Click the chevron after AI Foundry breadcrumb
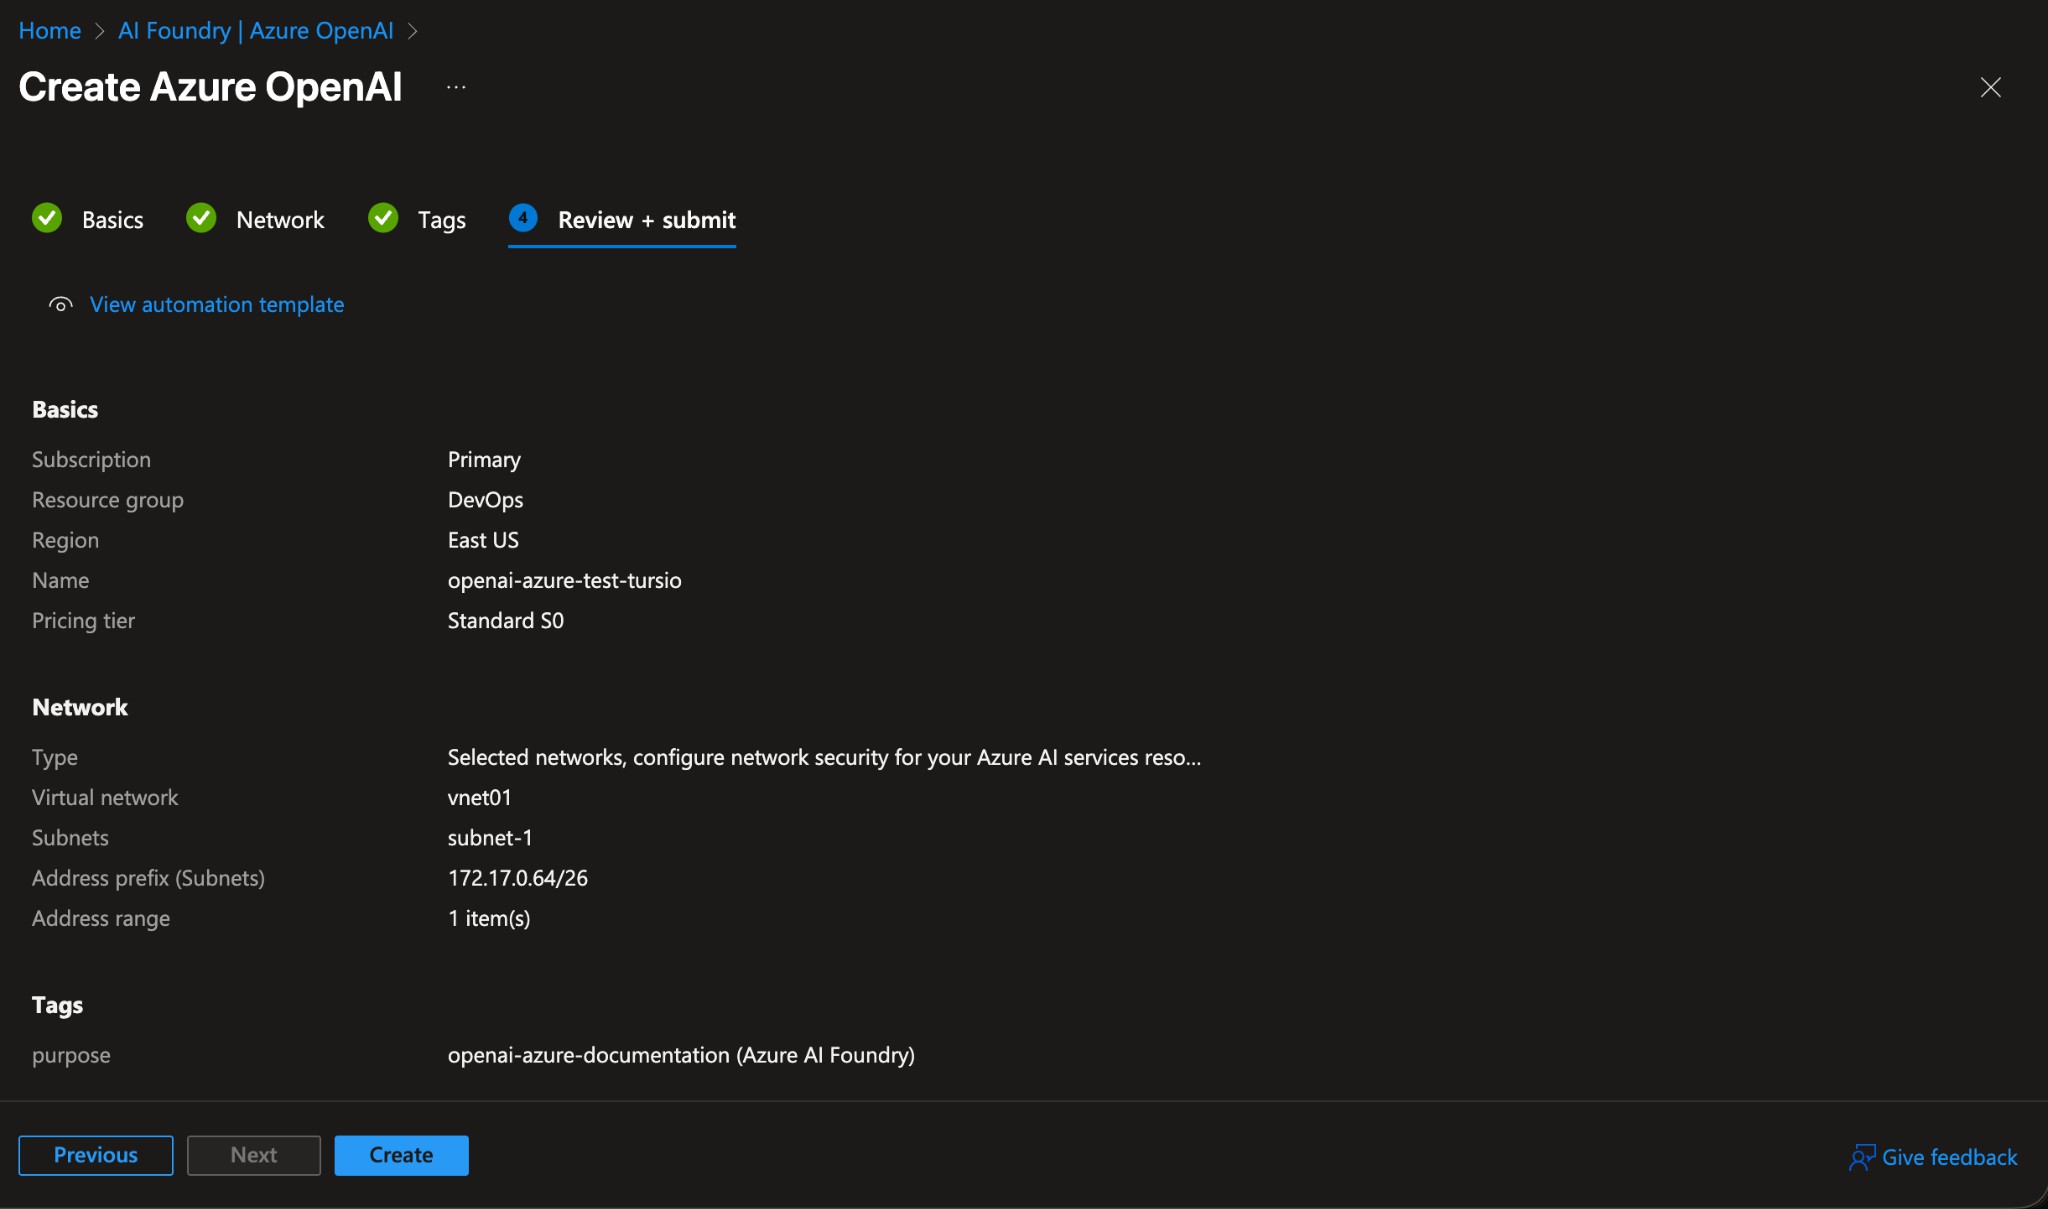 (412, 31)
